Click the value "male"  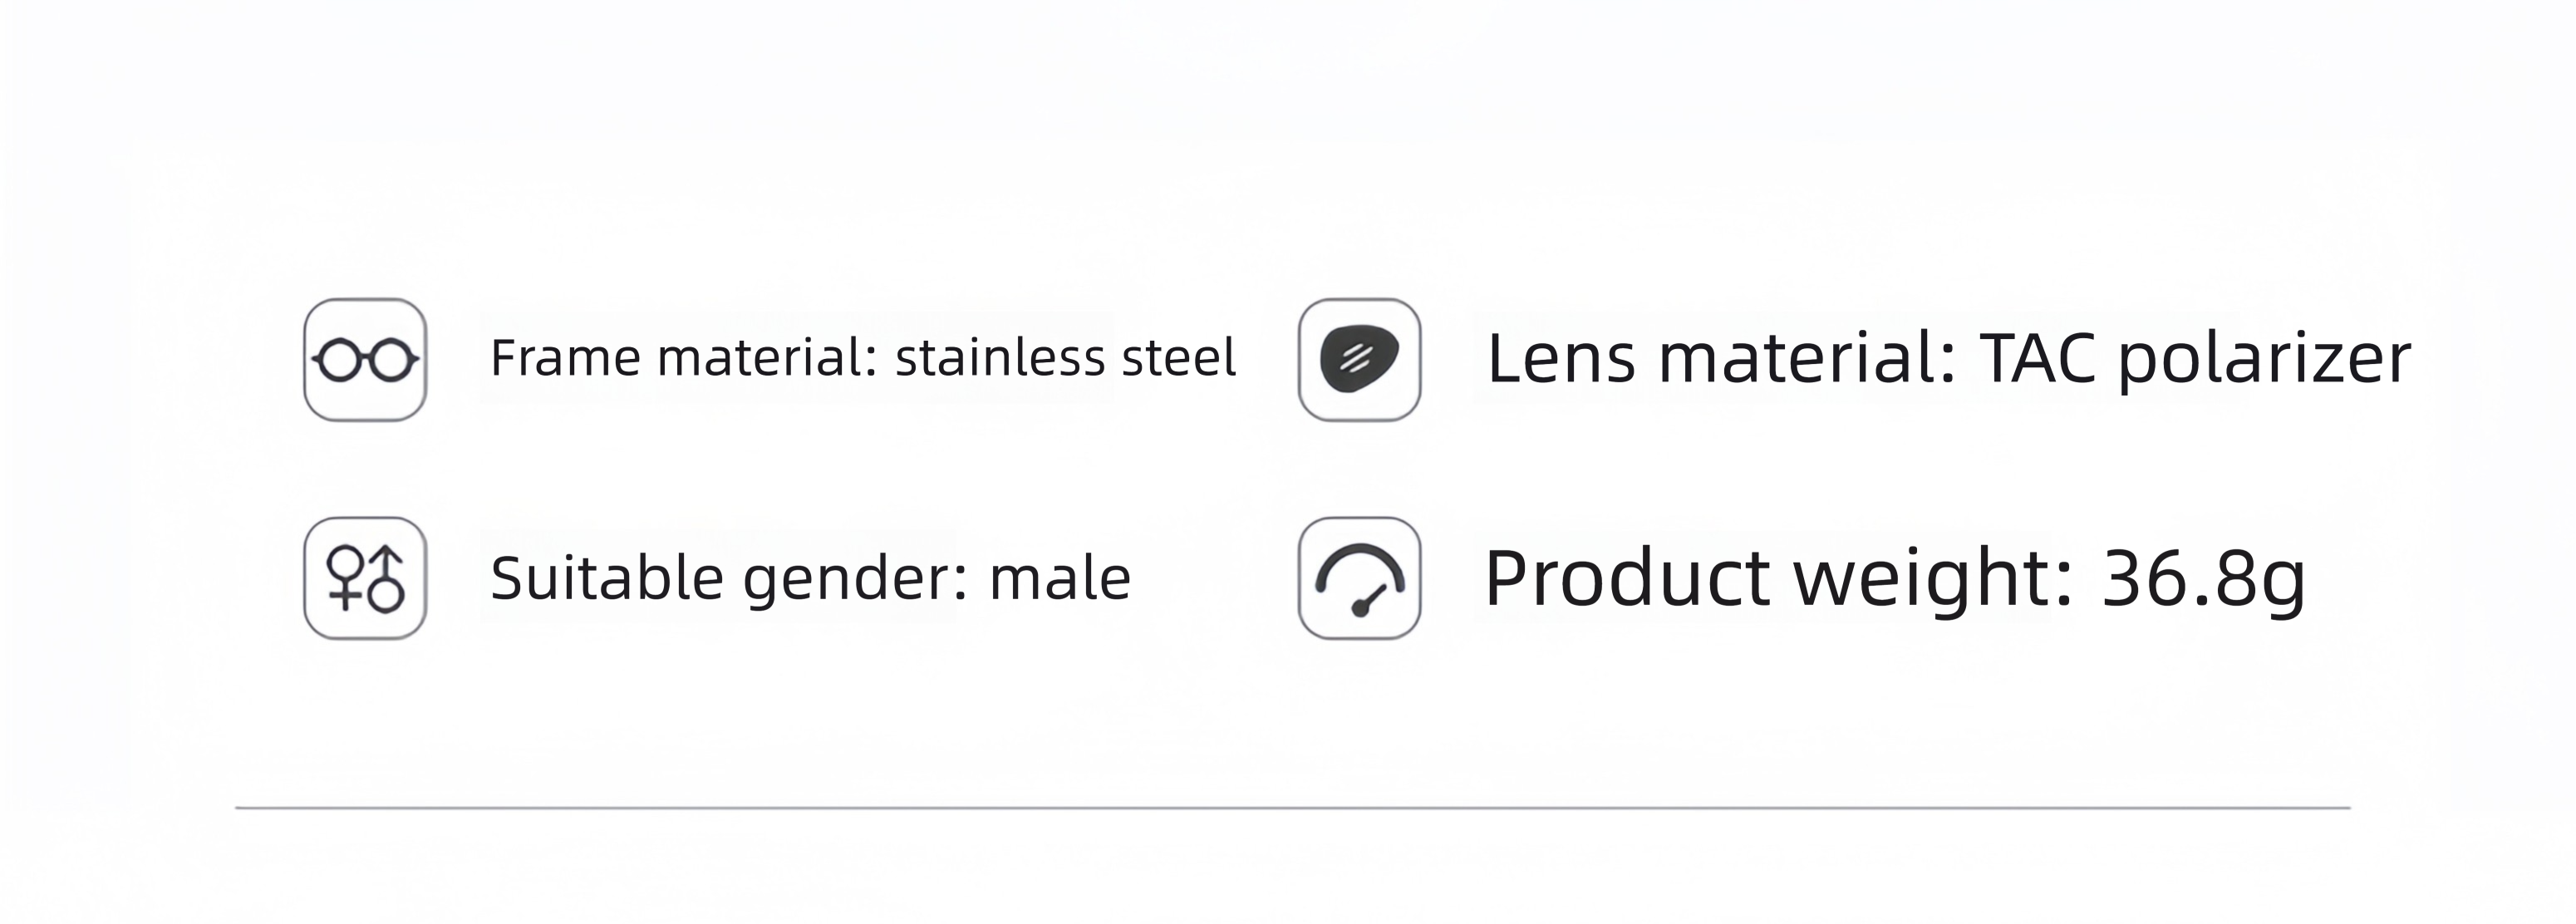1060,580
